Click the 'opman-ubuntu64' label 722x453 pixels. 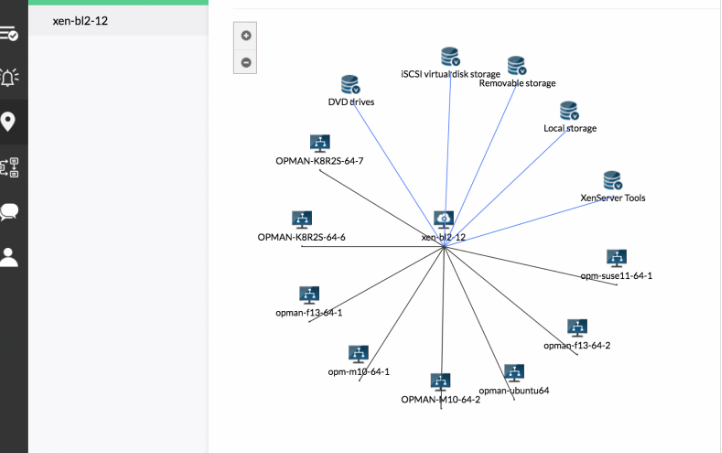pos(513,391)
